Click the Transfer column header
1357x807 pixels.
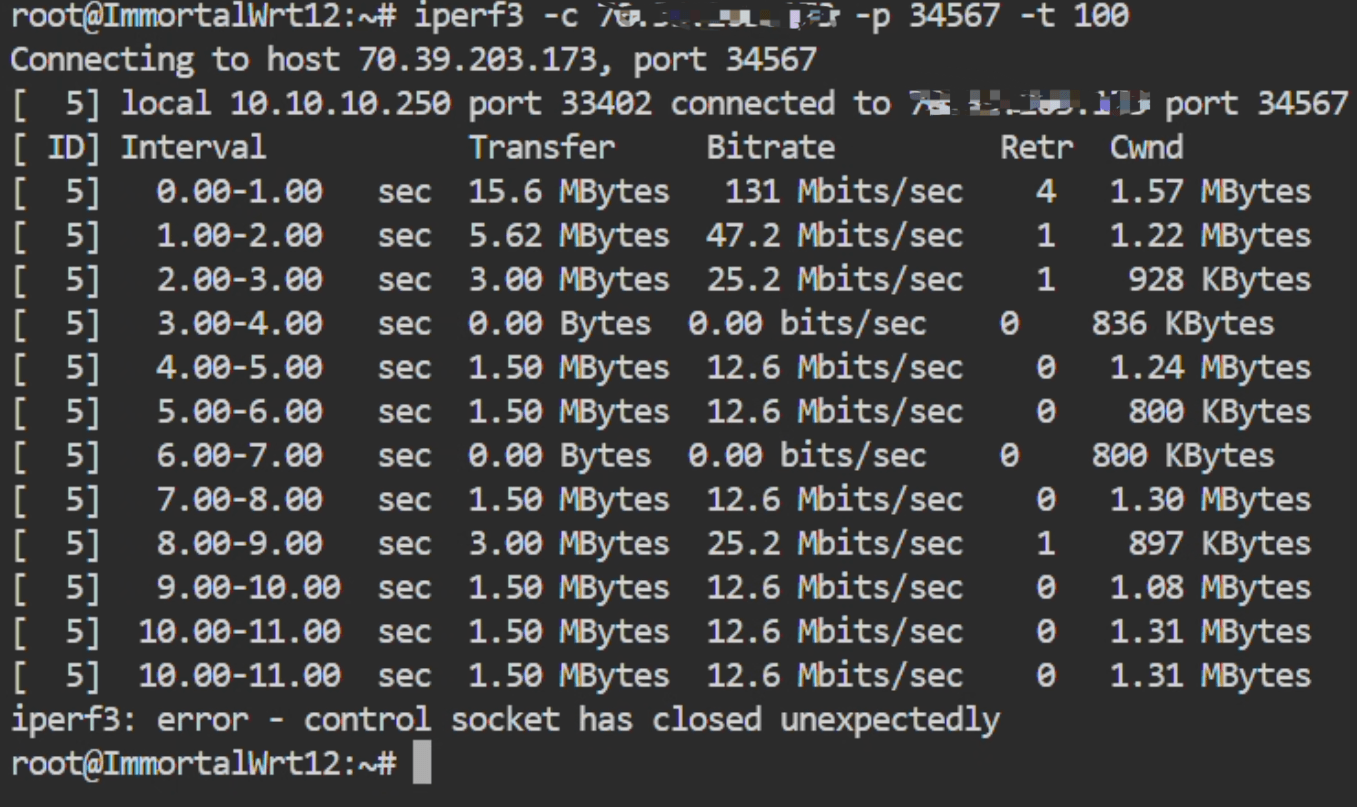click(542, 148)
